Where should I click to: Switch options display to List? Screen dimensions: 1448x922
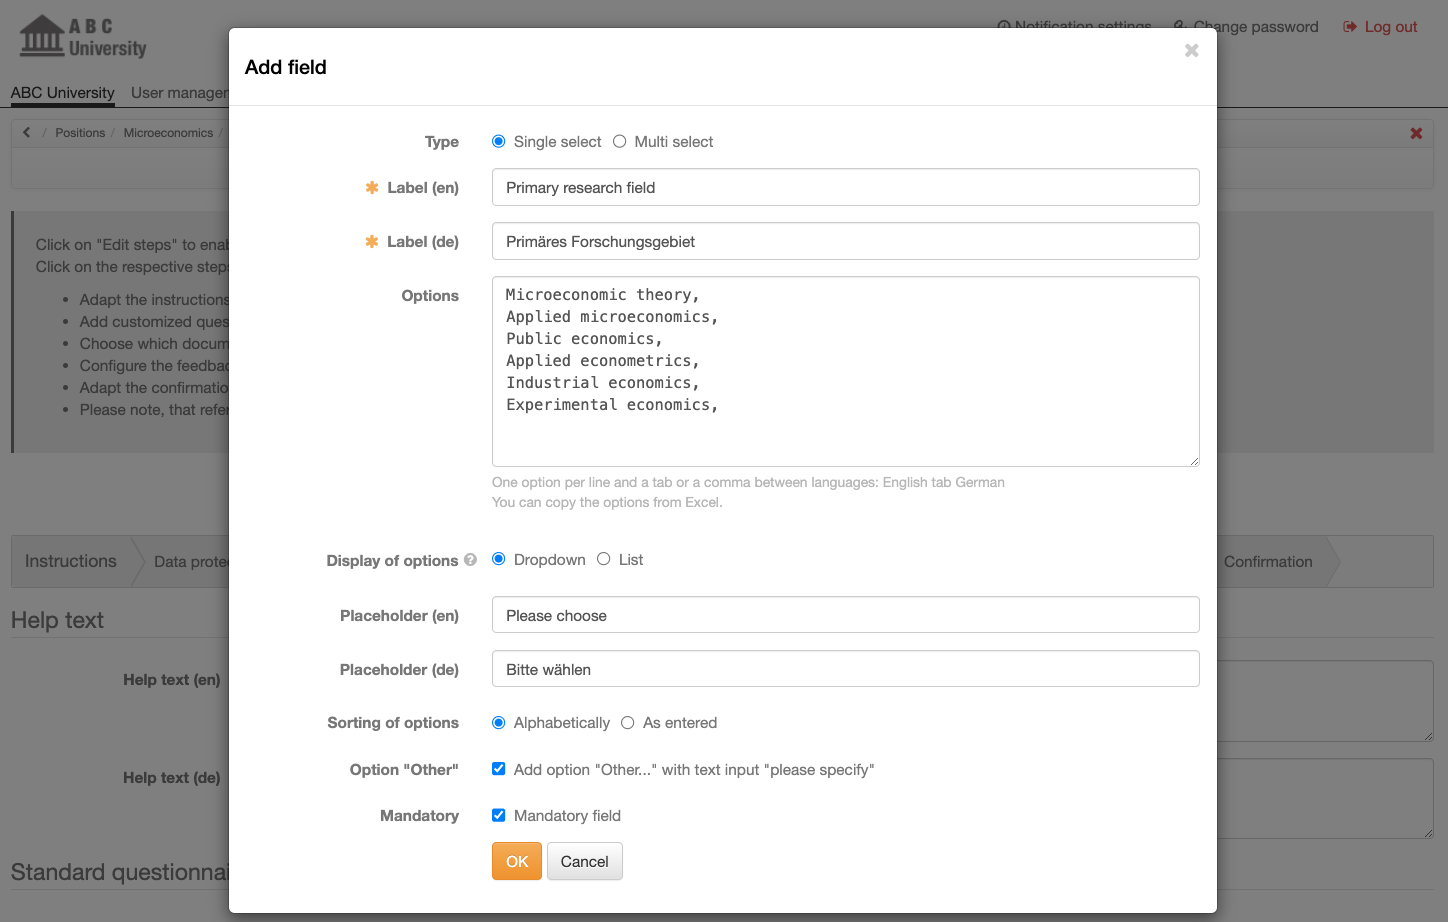[x=603, y=559]
